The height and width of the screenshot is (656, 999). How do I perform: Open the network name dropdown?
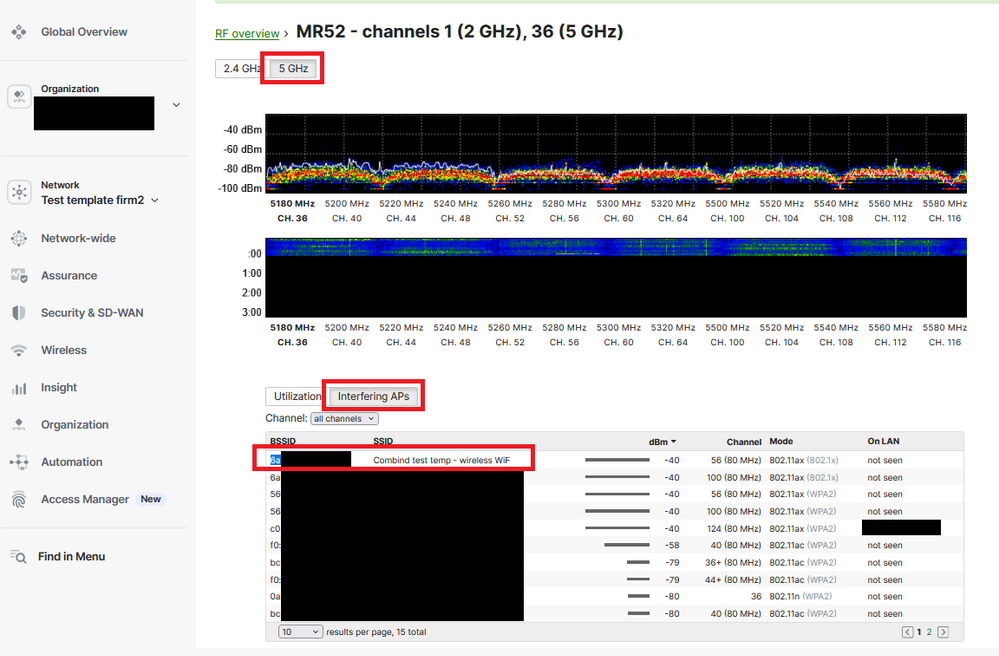pyautogui.click(x=154, y=200)
